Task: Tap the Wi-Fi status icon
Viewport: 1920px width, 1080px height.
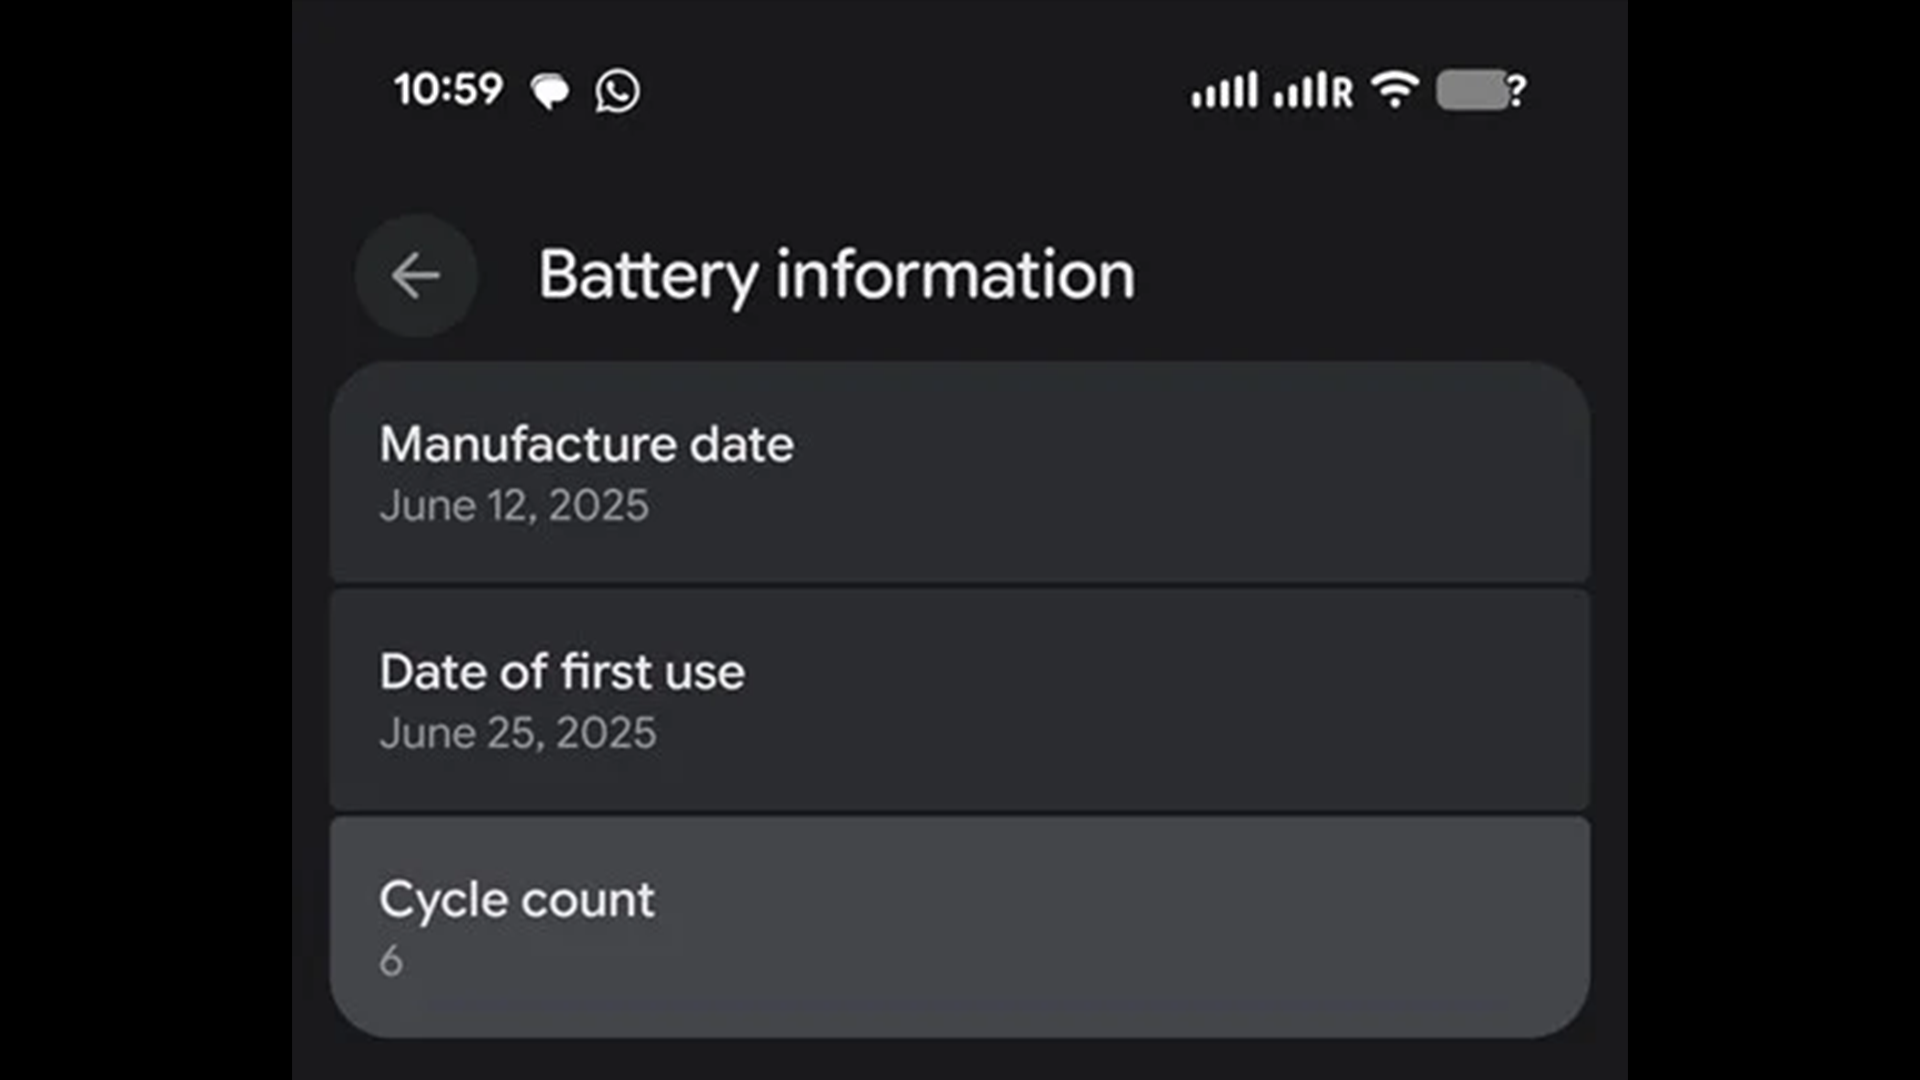Action: pos(1395,90)
